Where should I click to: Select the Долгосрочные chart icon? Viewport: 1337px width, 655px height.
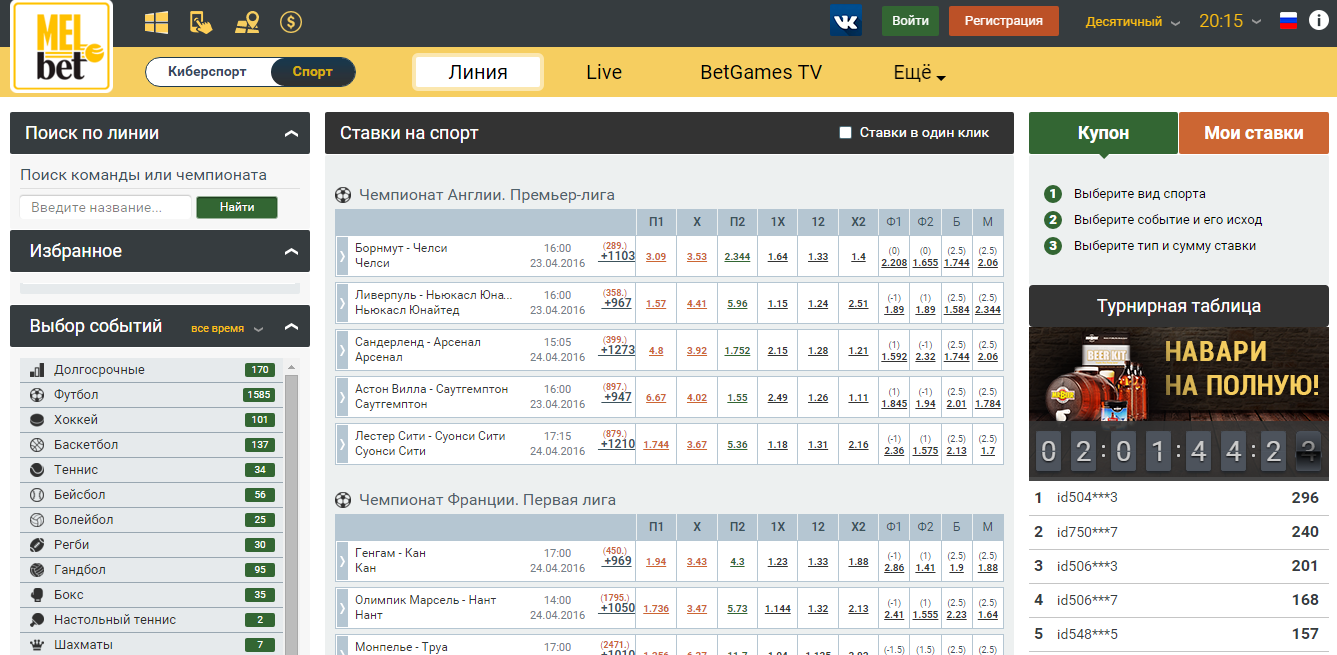pos(37,370)
